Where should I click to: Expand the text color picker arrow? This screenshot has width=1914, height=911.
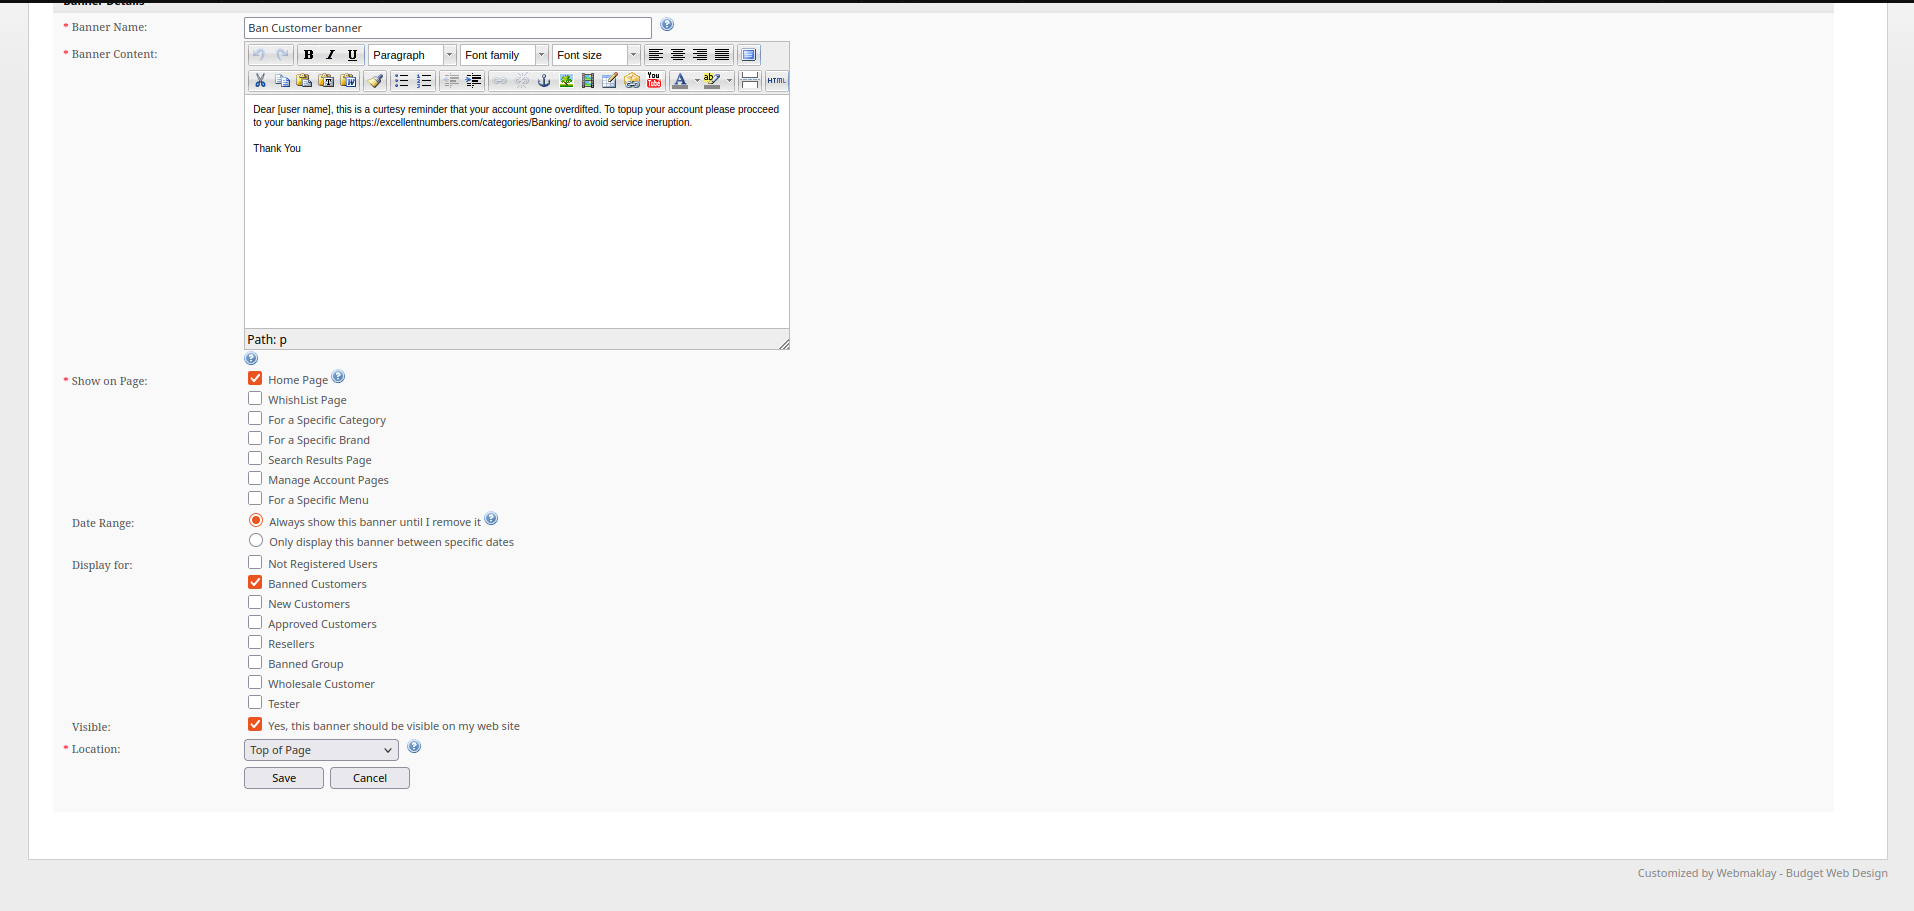click(x=697, y=81)
